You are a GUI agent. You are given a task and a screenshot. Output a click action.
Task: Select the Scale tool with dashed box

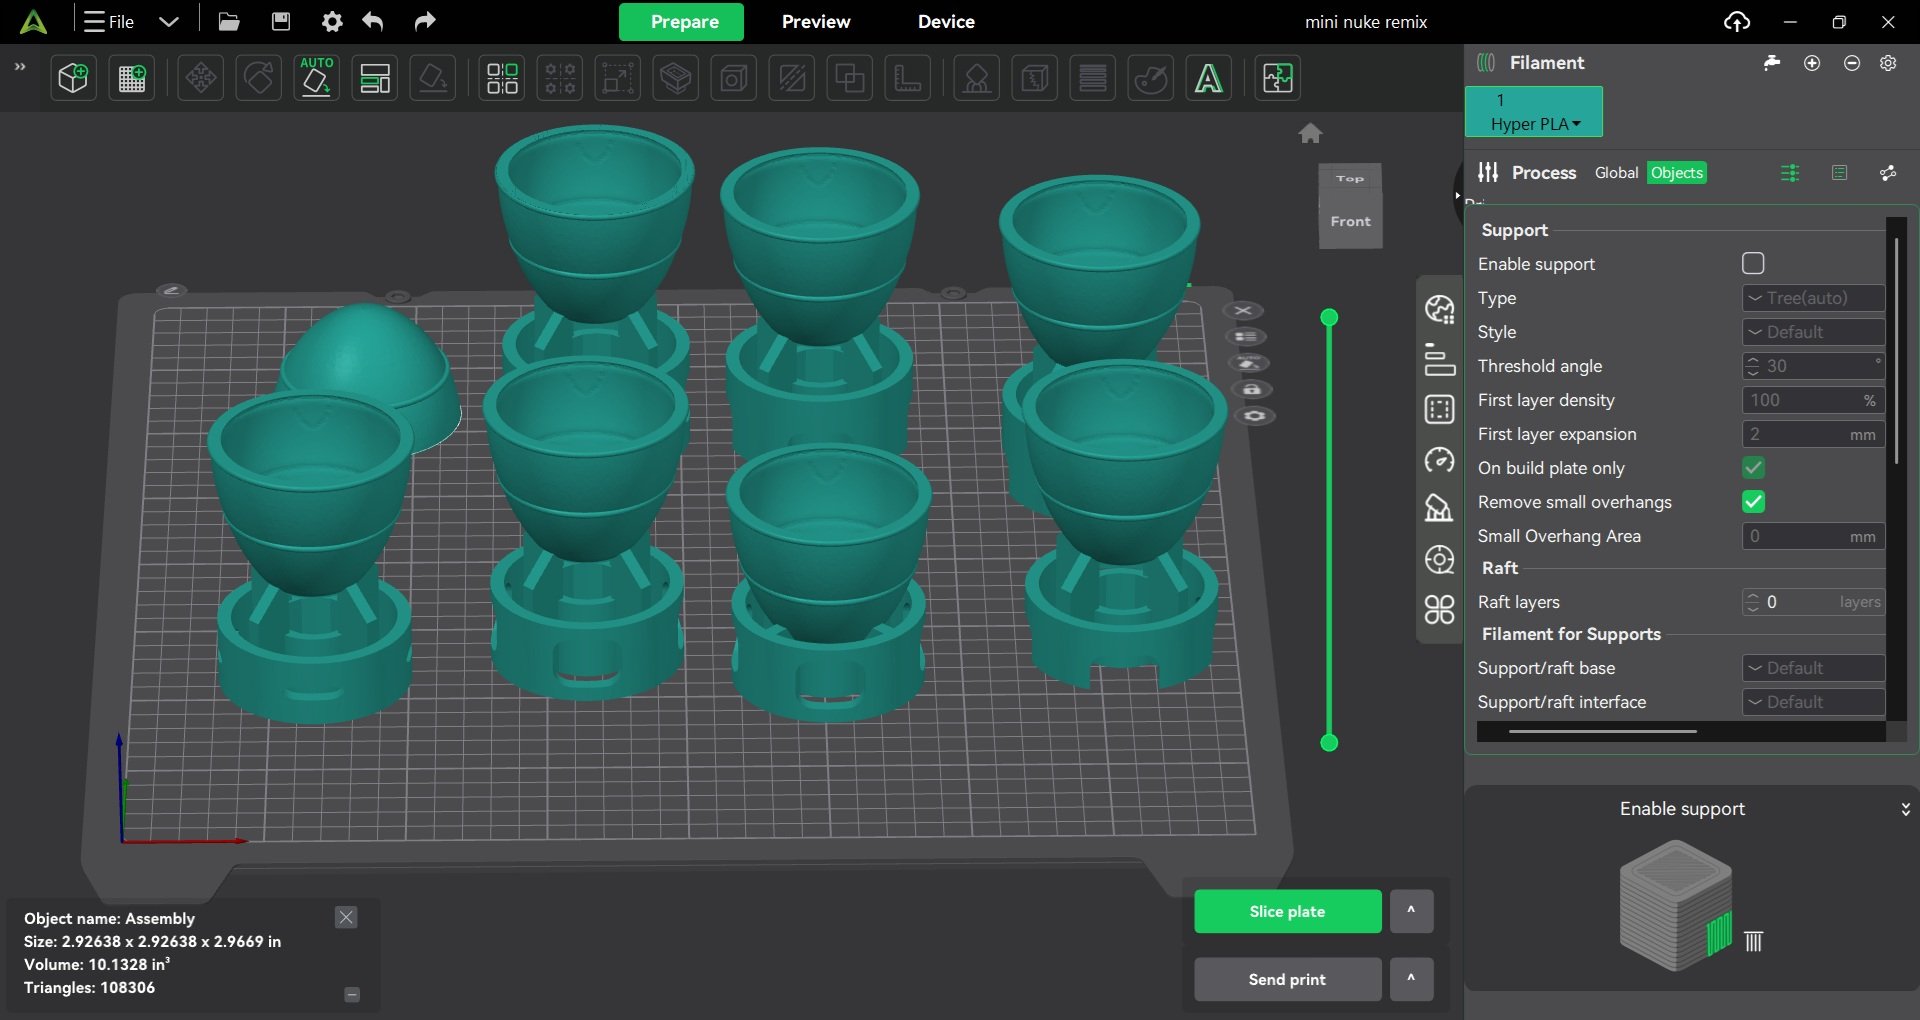click(618, 78)
